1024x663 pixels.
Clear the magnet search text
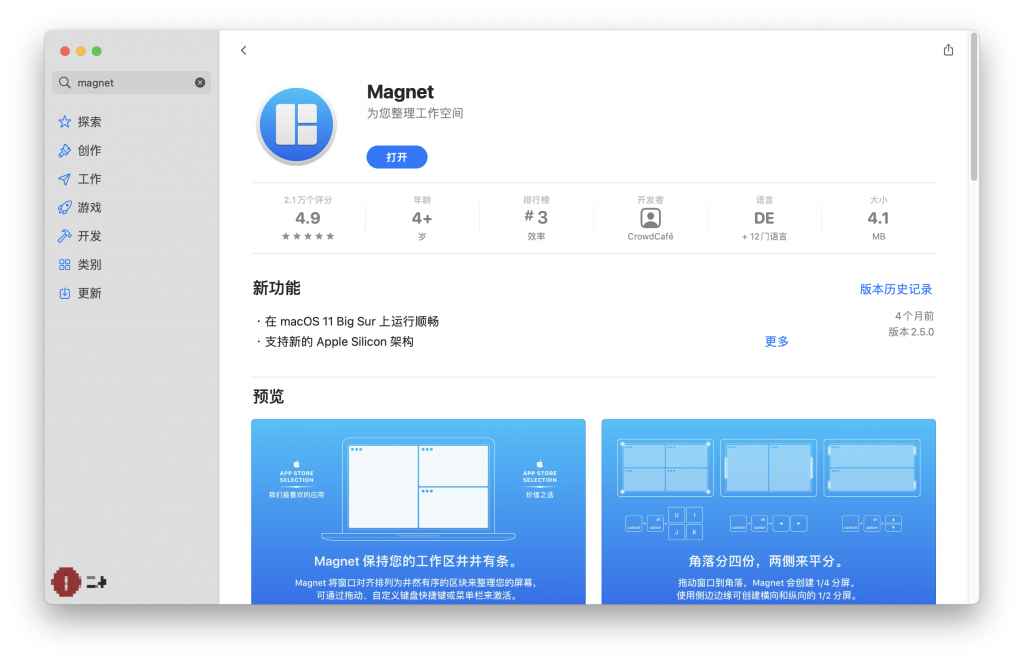point(200,82)
